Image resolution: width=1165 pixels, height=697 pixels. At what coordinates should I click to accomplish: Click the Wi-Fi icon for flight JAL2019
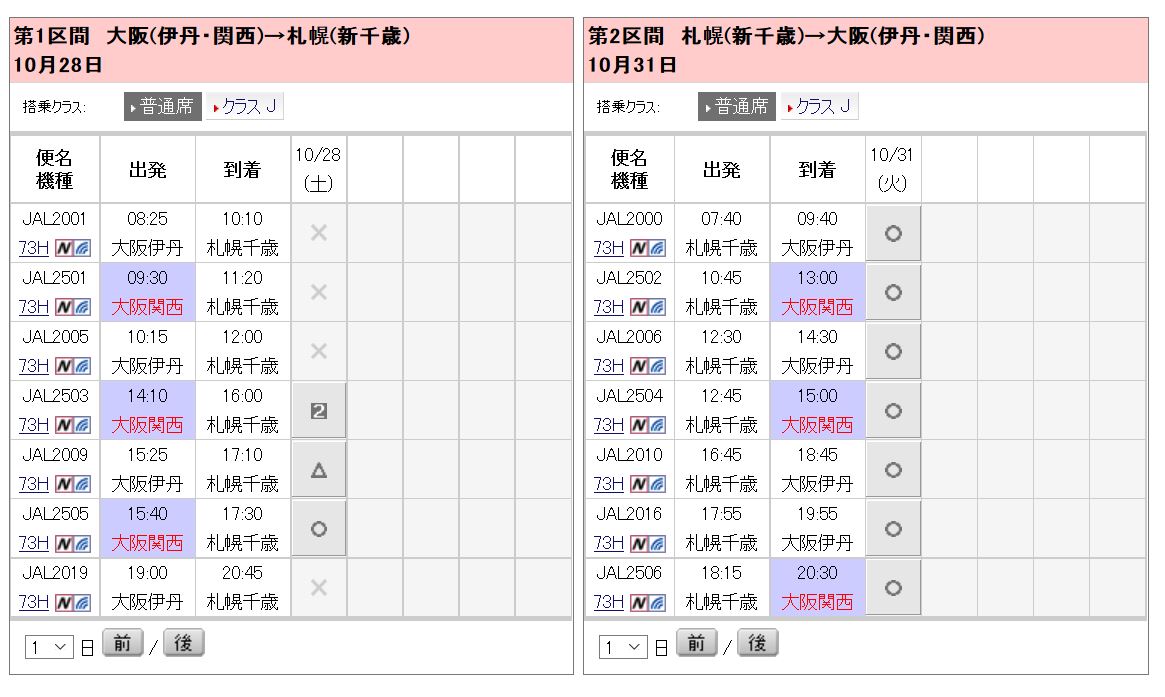click(82, 603)
